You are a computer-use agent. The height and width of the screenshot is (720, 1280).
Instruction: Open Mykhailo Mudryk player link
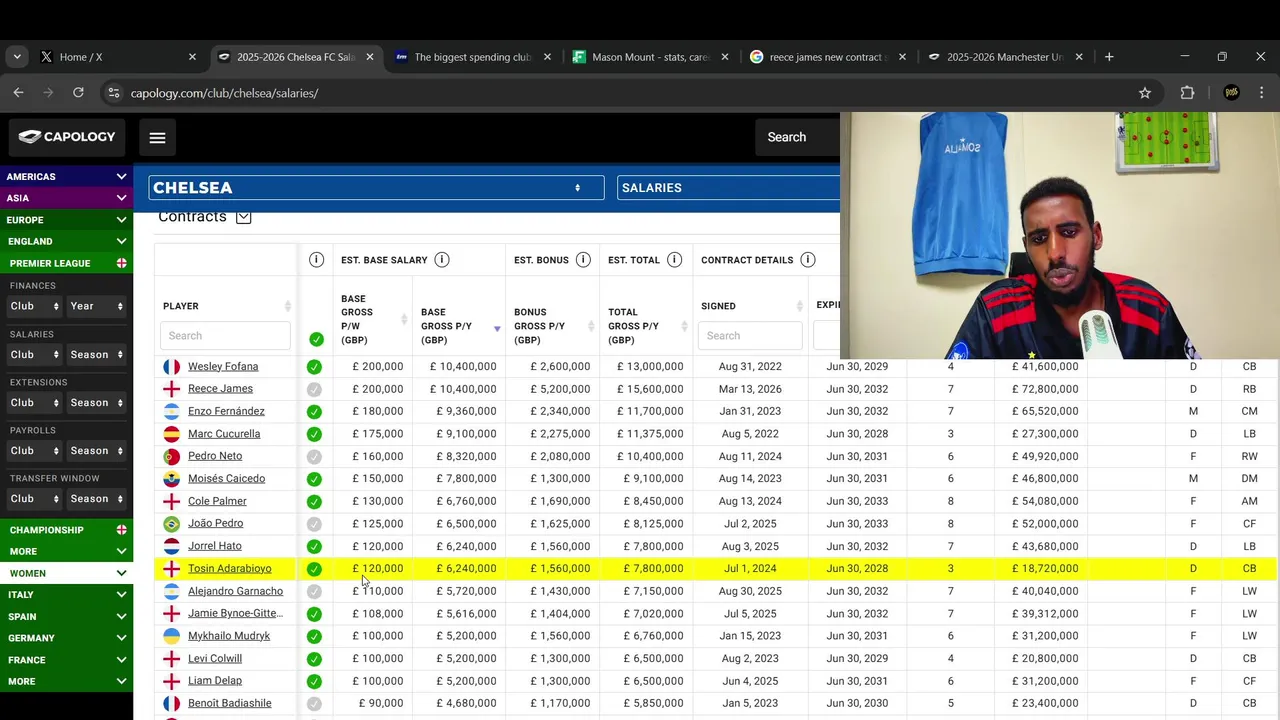[x=229, y=636]
